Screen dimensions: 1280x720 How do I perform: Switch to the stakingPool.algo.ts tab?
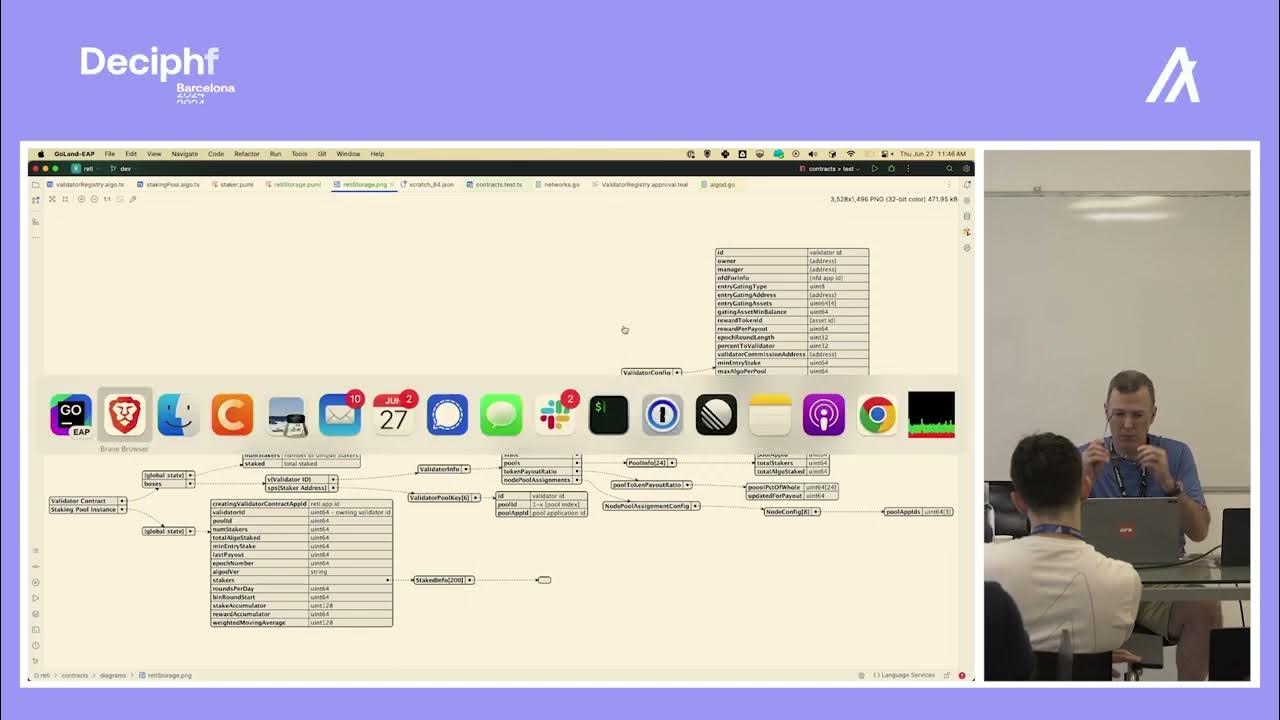click(171, 185)
